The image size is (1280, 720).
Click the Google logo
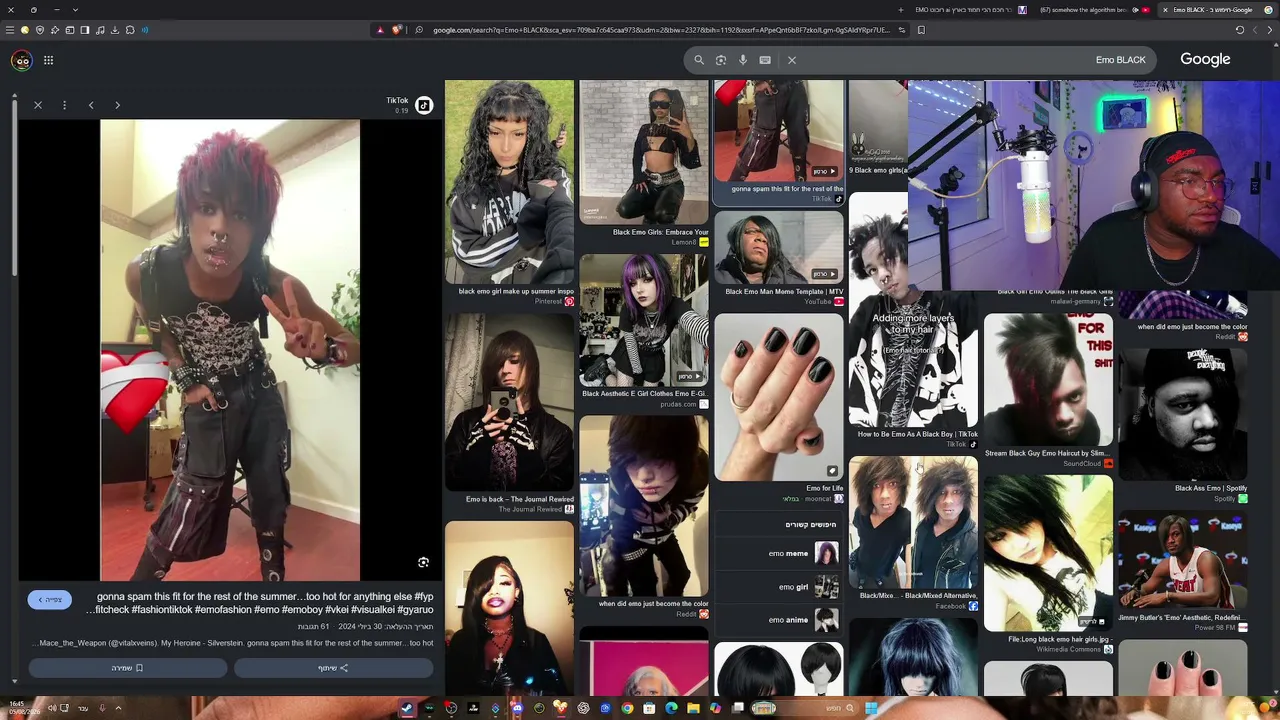(1205, 59)
